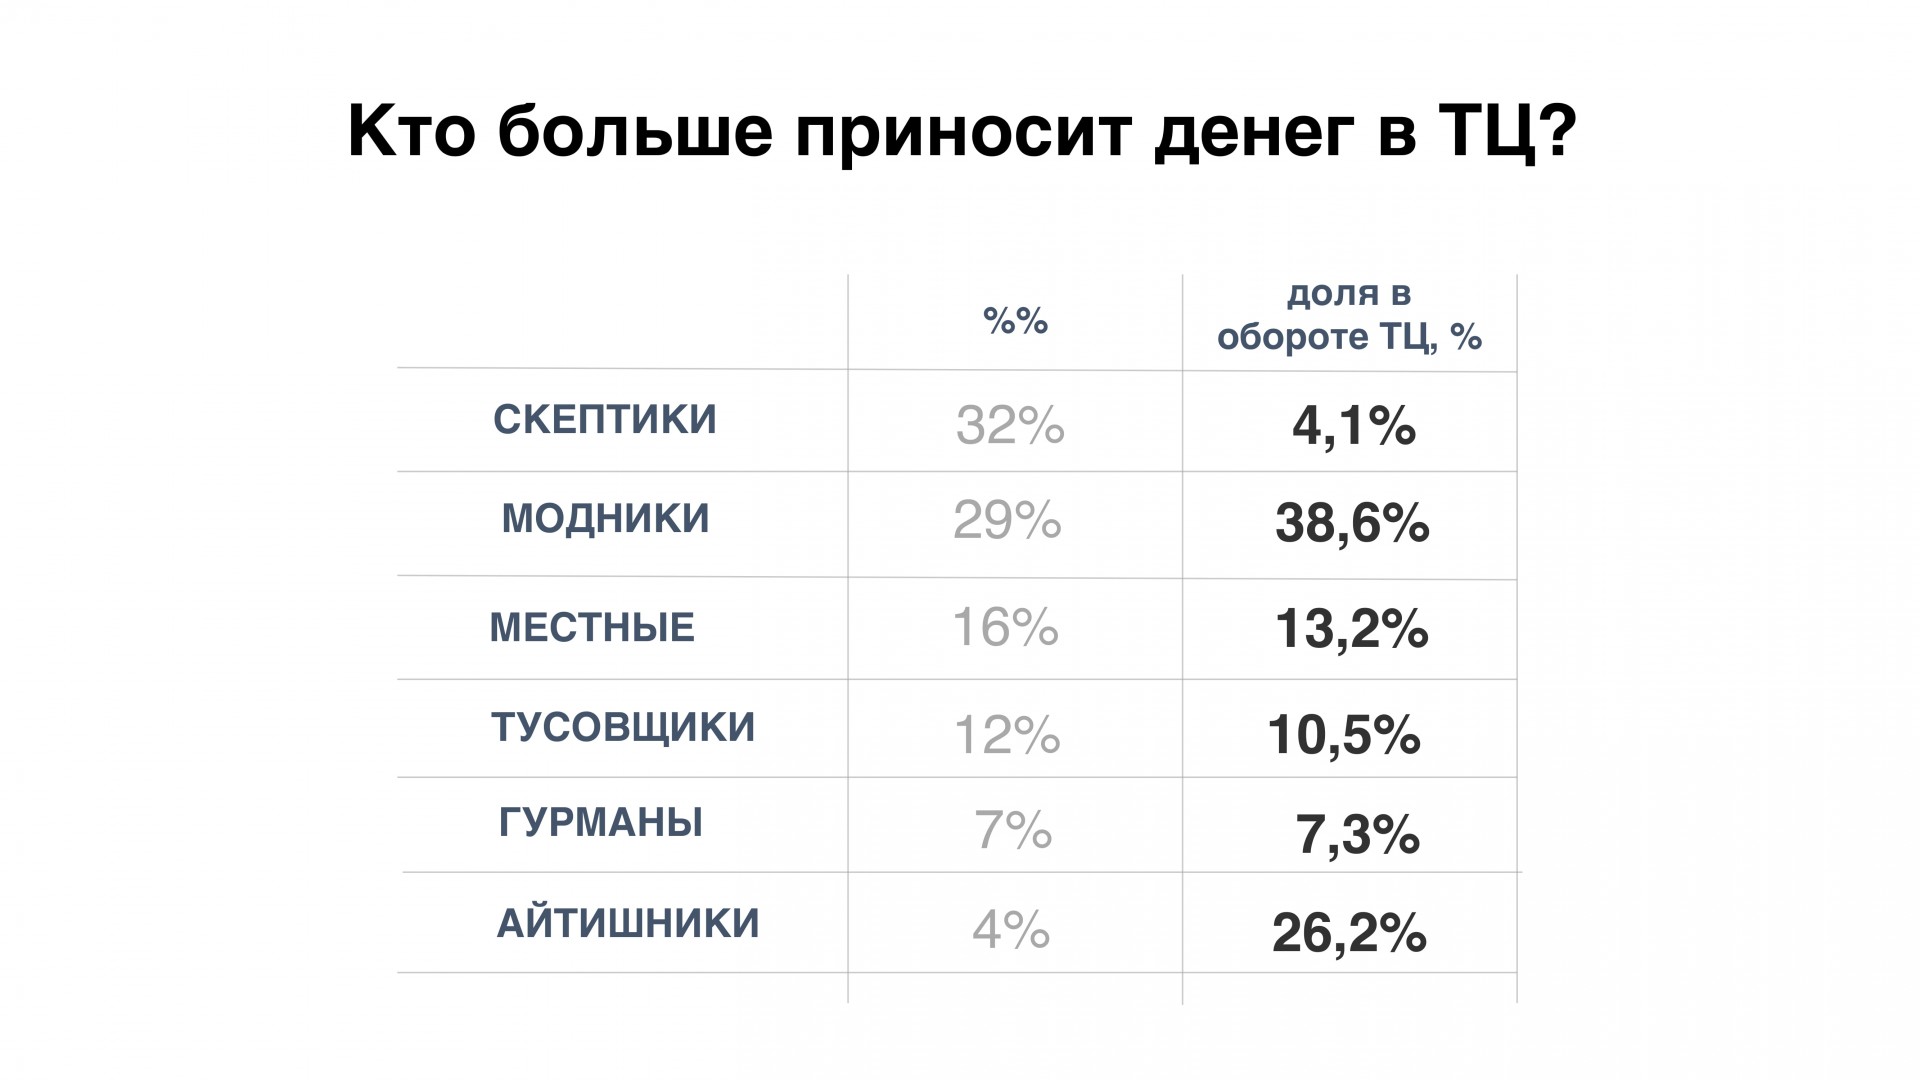
Task: Click the 32% value for skeptics
Action: pyautogui.click(x=1010, y=426)
